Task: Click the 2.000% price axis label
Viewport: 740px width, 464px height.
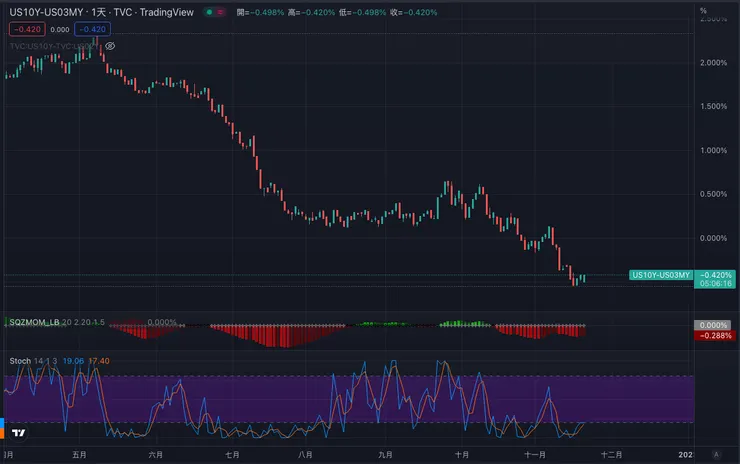Action: [713, 63]
